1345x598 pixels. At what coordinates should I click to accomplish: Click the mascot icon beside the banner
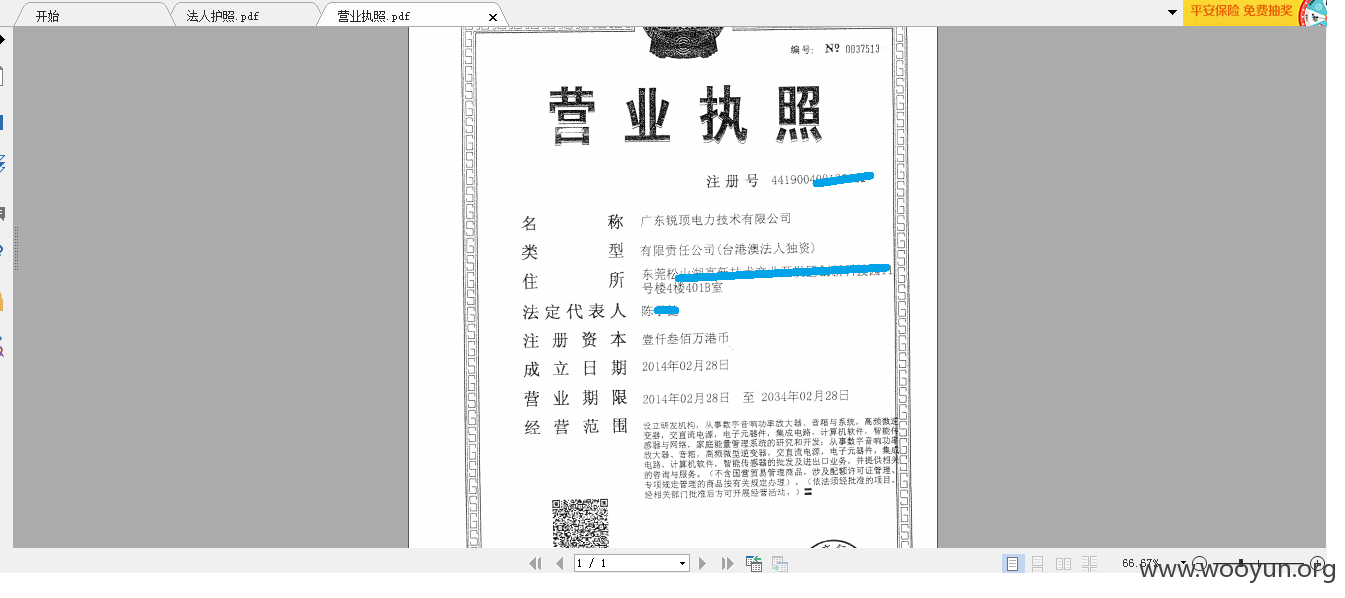pyautogui.click(x=1312, y=13)
